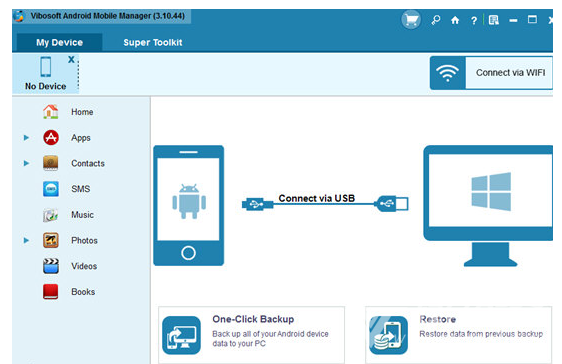Screen dimensions: 562x364
Task: Close the No Device tab with X
Action: point(71,59)
